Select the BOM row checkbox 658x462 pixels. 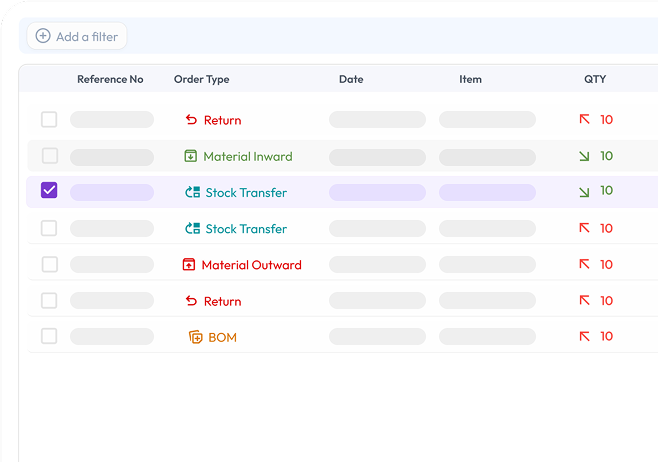click(49, 337)
